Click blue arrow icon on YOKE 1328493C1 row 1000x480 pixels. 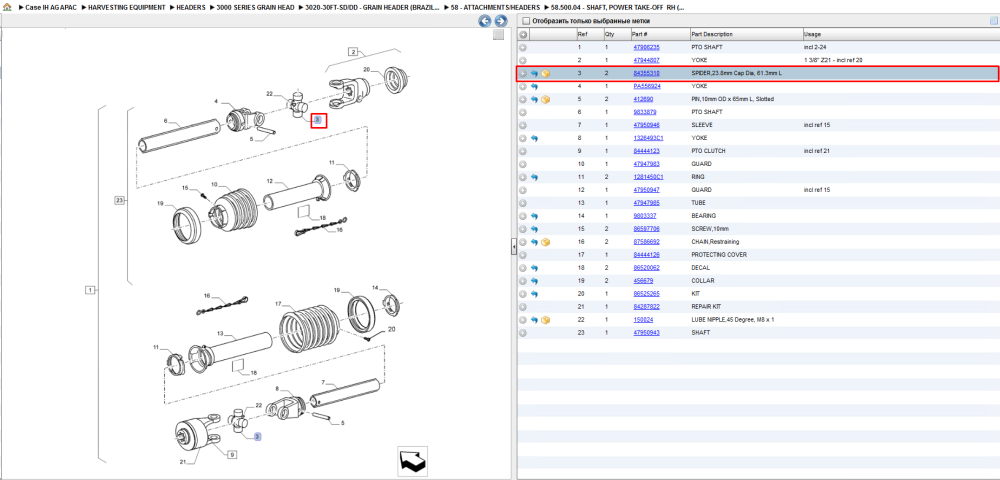[x=534, y=138]
